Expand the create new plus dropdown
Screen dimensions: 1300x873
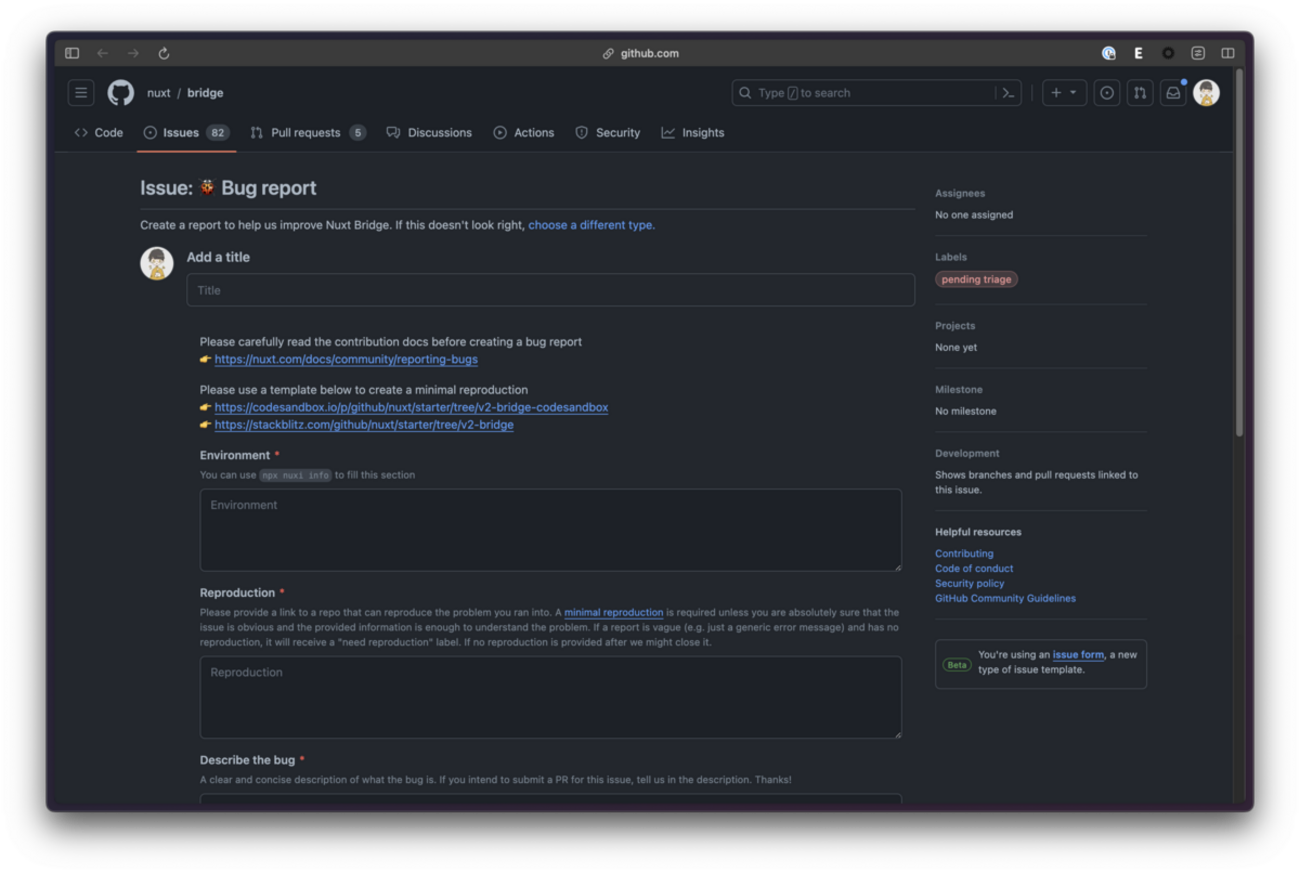[x=1063, y=93]
